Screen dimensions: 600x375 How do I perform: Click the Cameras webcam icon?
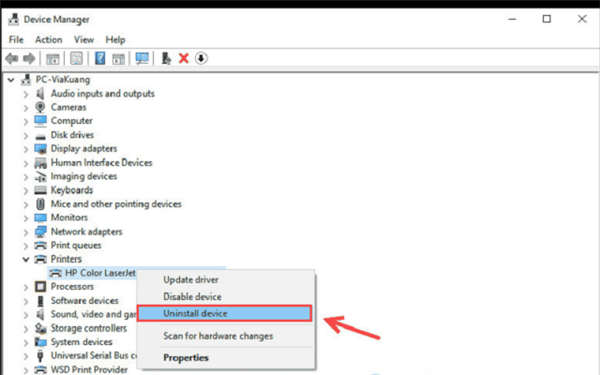coord(40,107)
